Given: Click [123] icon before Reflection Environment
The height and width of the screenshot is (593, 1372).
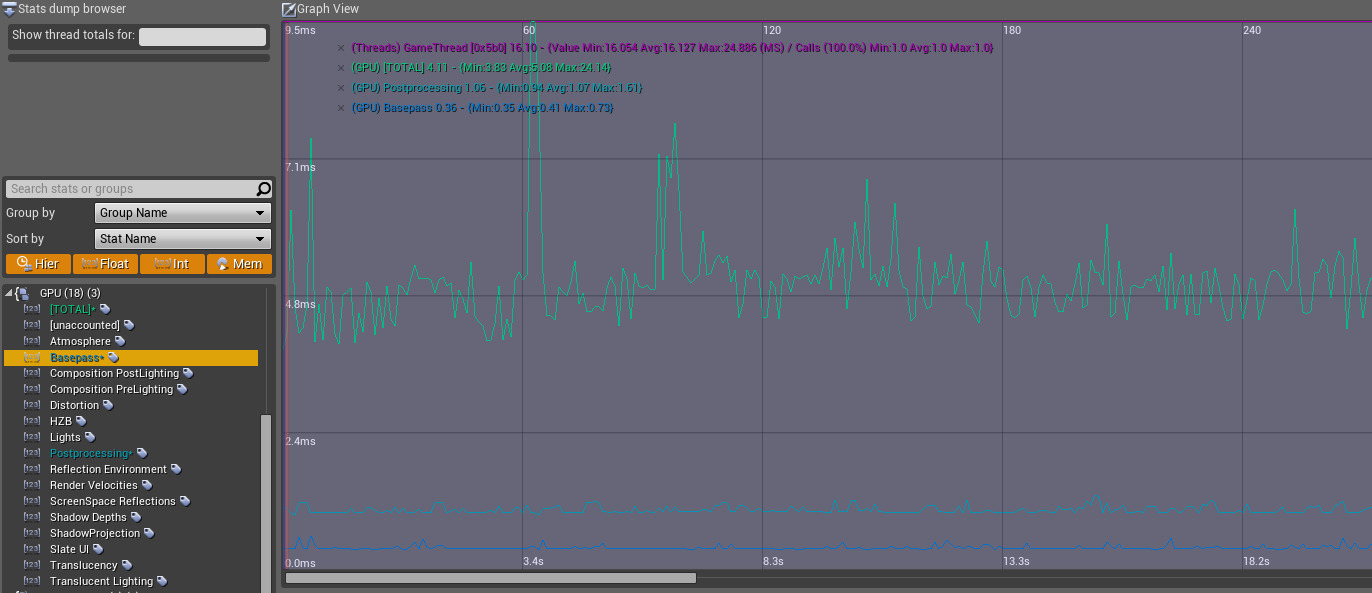Looking at the screenshot, I should pyautogui.click(x=32, y=469).
